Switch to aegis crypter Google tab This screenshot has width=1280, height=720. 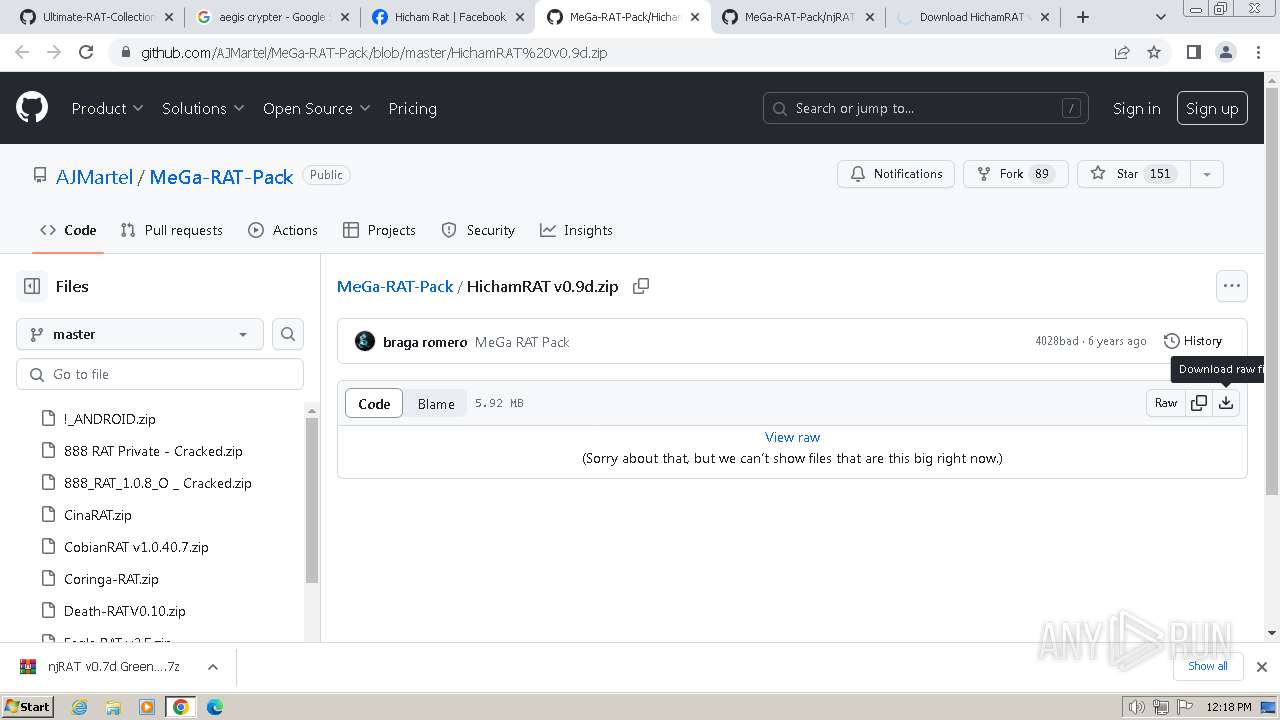(271, 17)
